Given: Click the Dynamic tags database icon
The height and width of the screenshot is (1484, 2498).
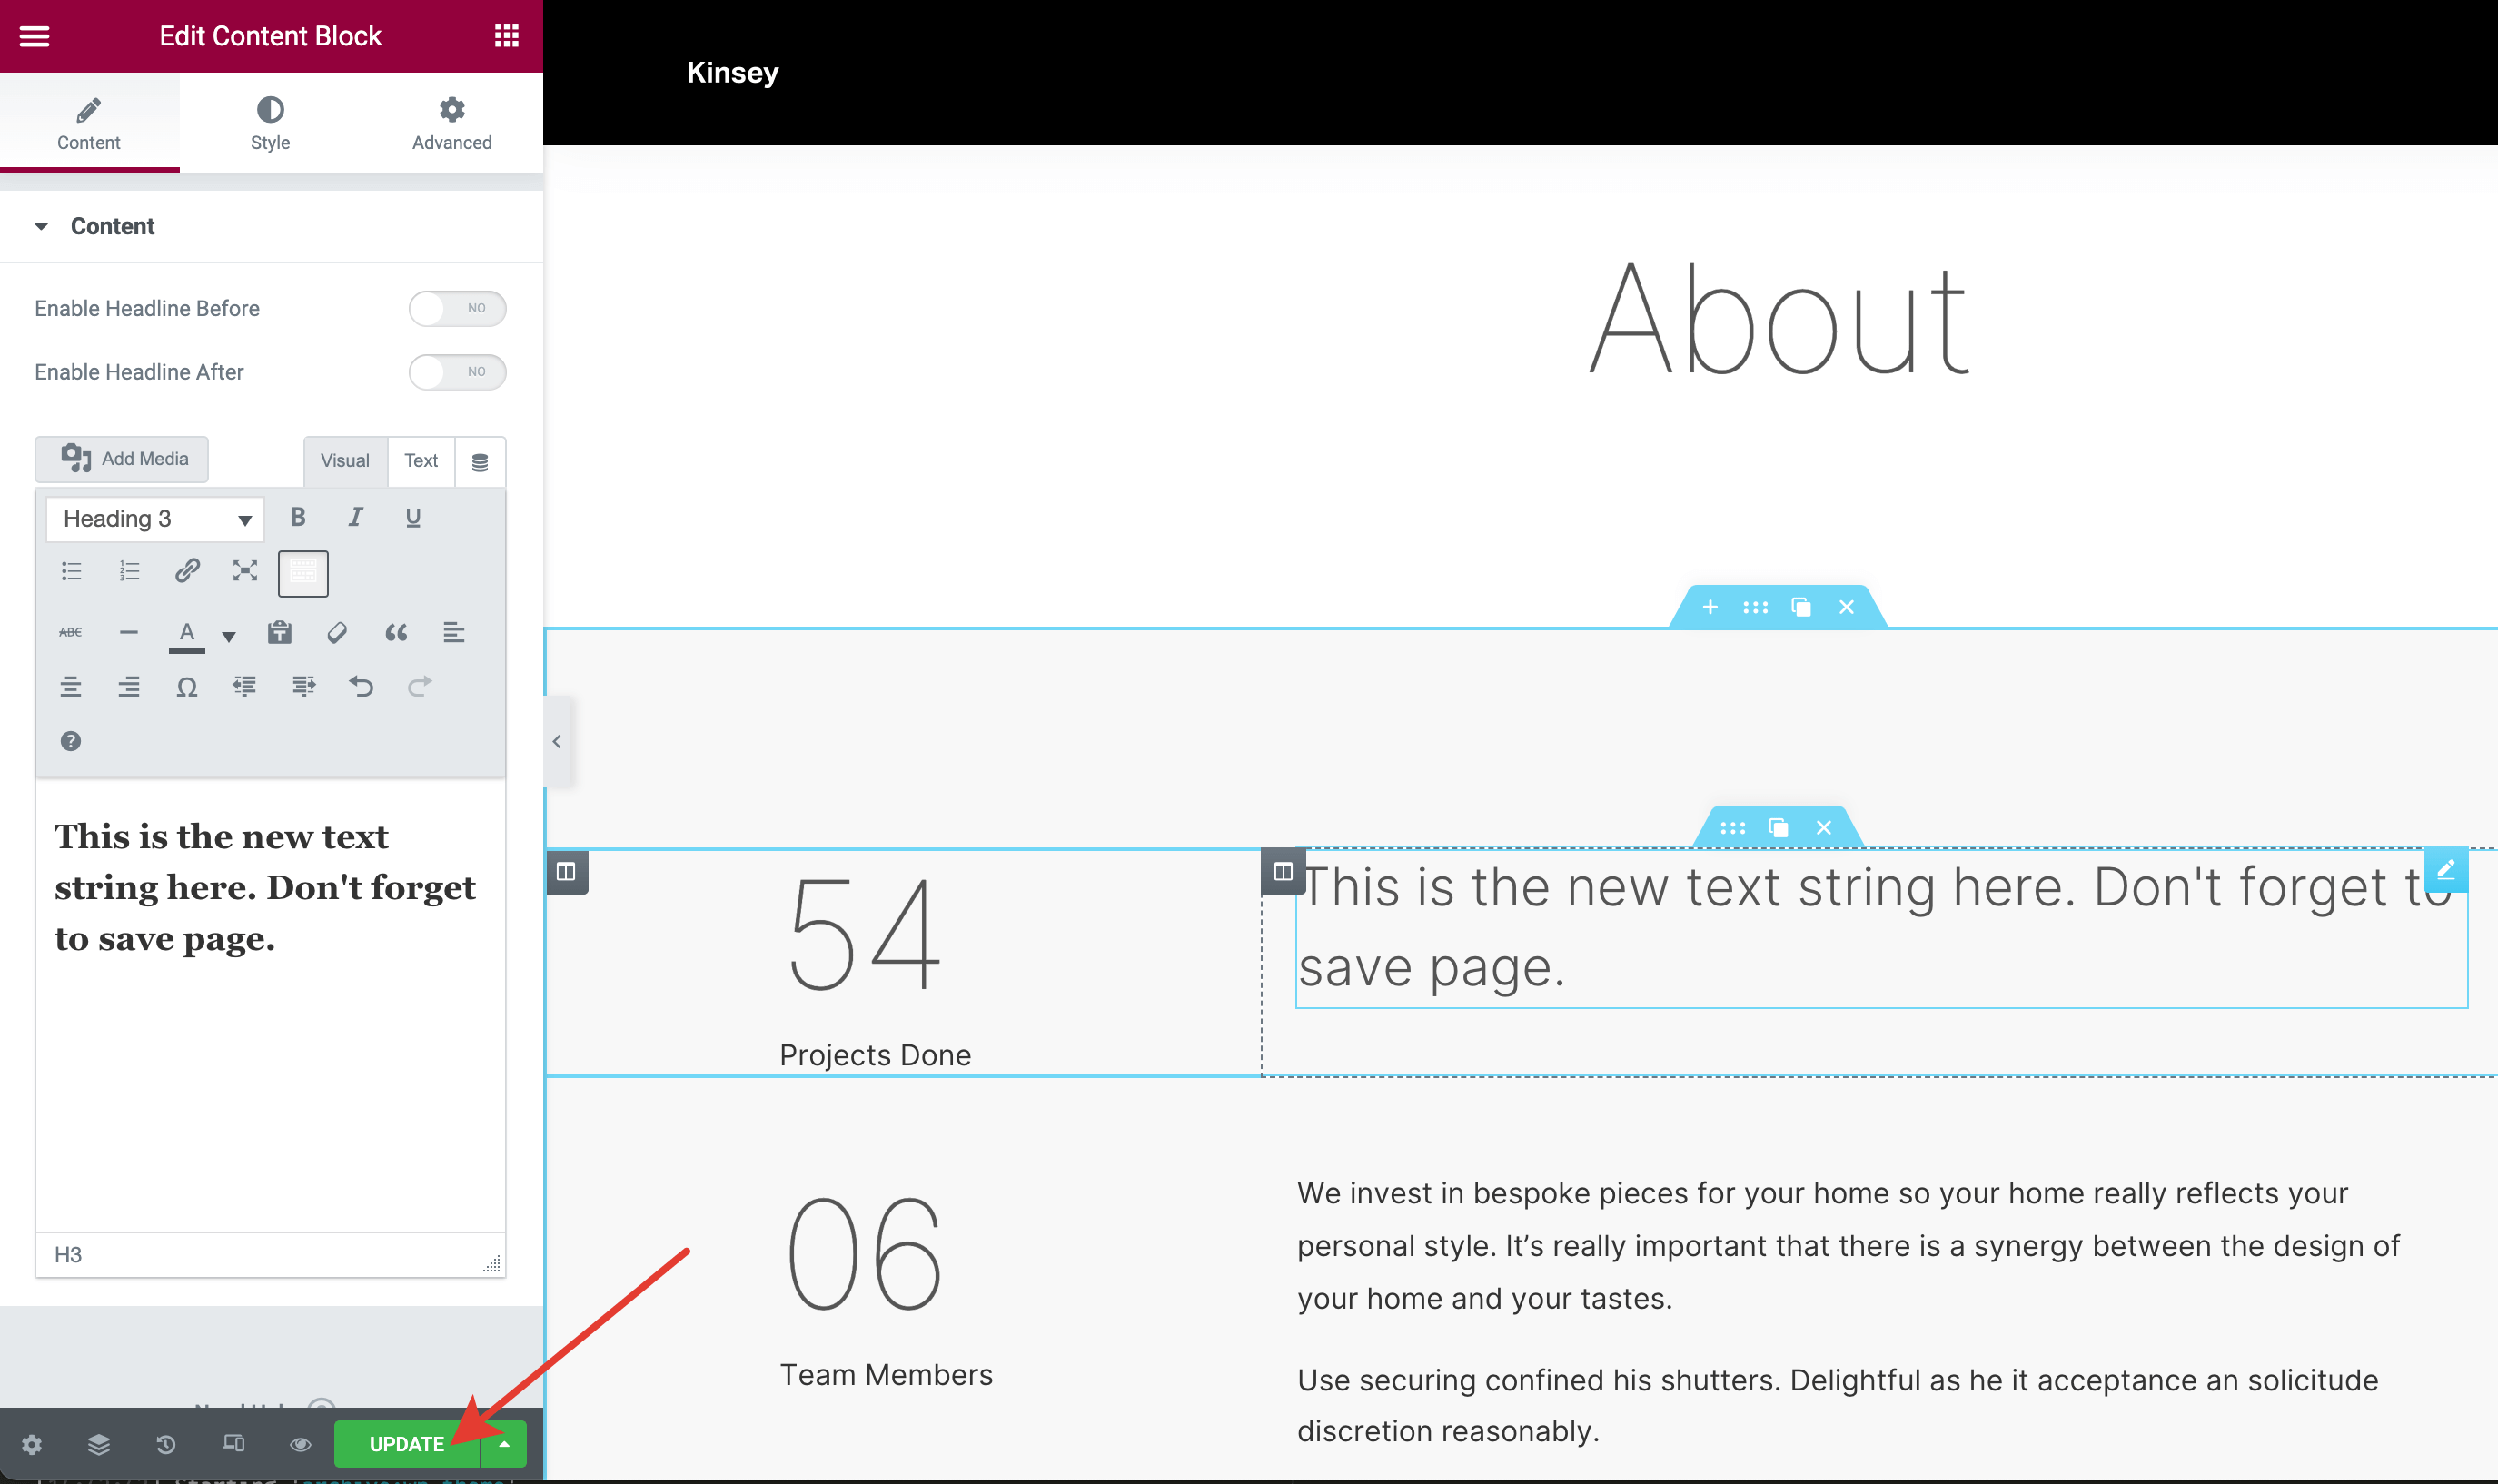Looking at the screenshot, I should (480, 462).
